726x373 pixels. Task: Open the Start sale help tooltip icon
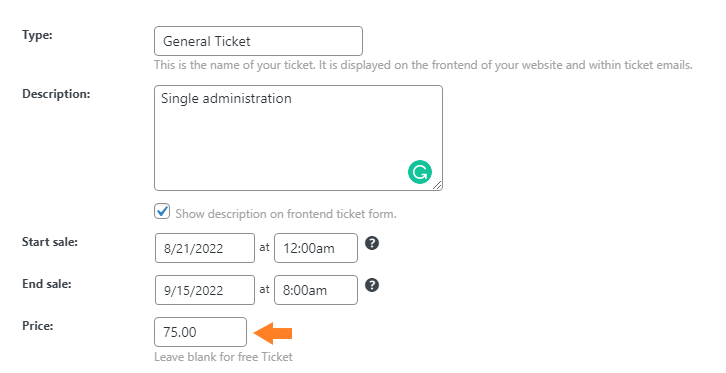(x=372, y=243)
